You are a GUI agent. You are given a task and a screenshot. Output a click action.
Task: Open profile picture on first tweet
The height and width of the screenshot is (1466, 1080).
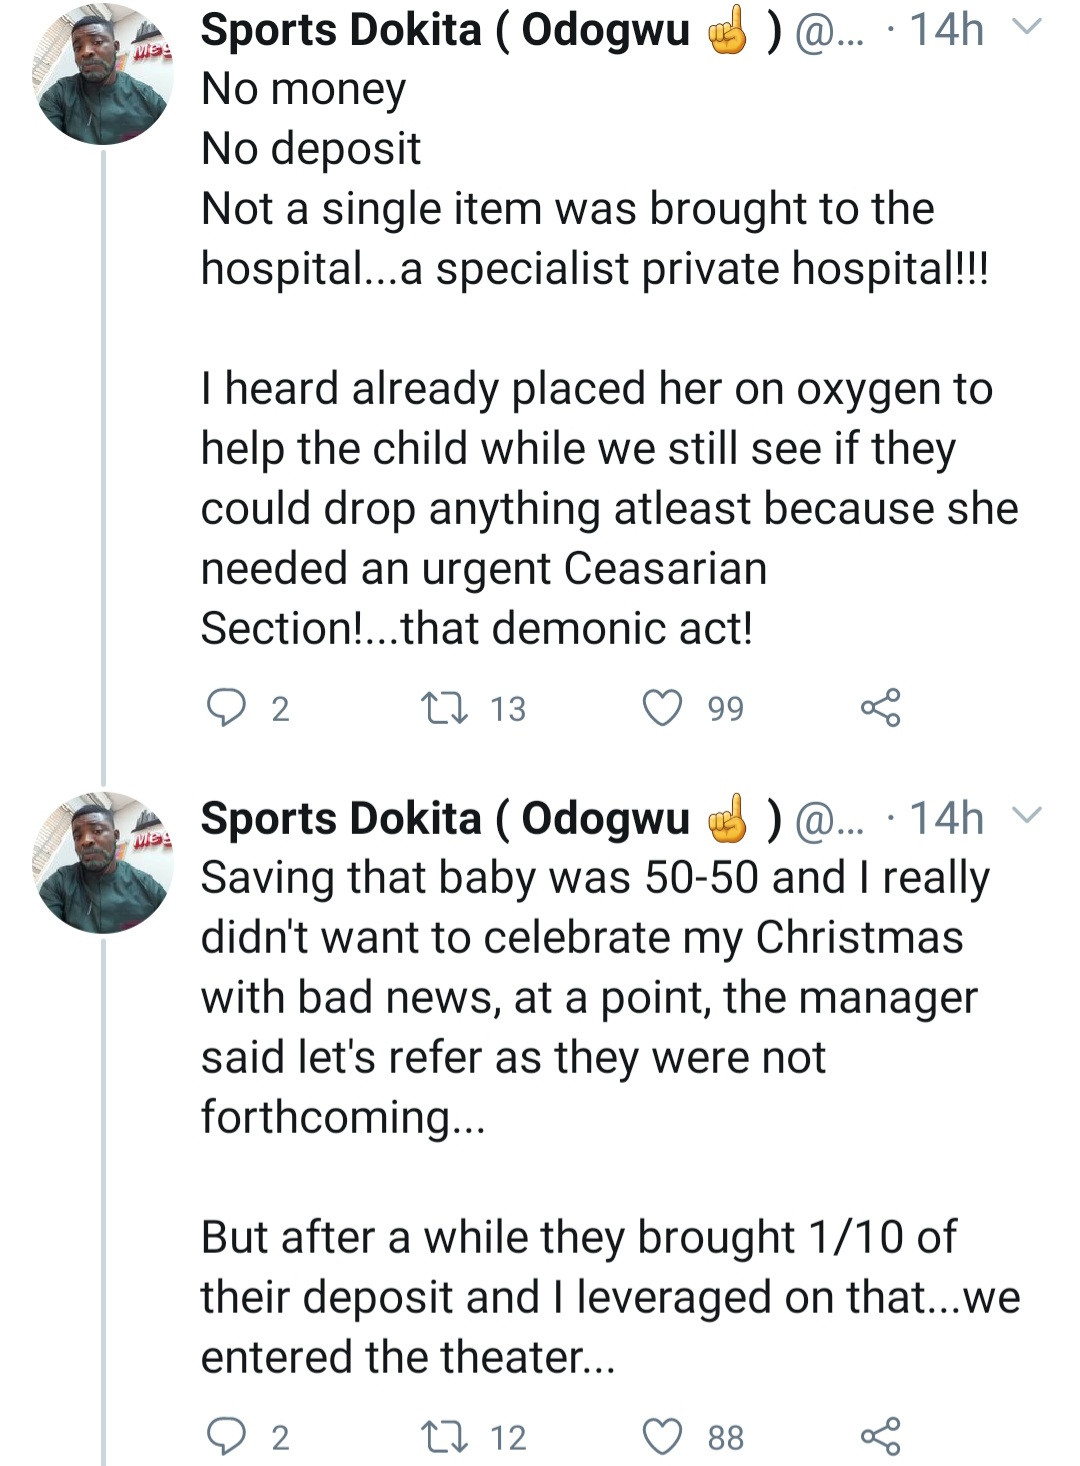pos(103,75)
